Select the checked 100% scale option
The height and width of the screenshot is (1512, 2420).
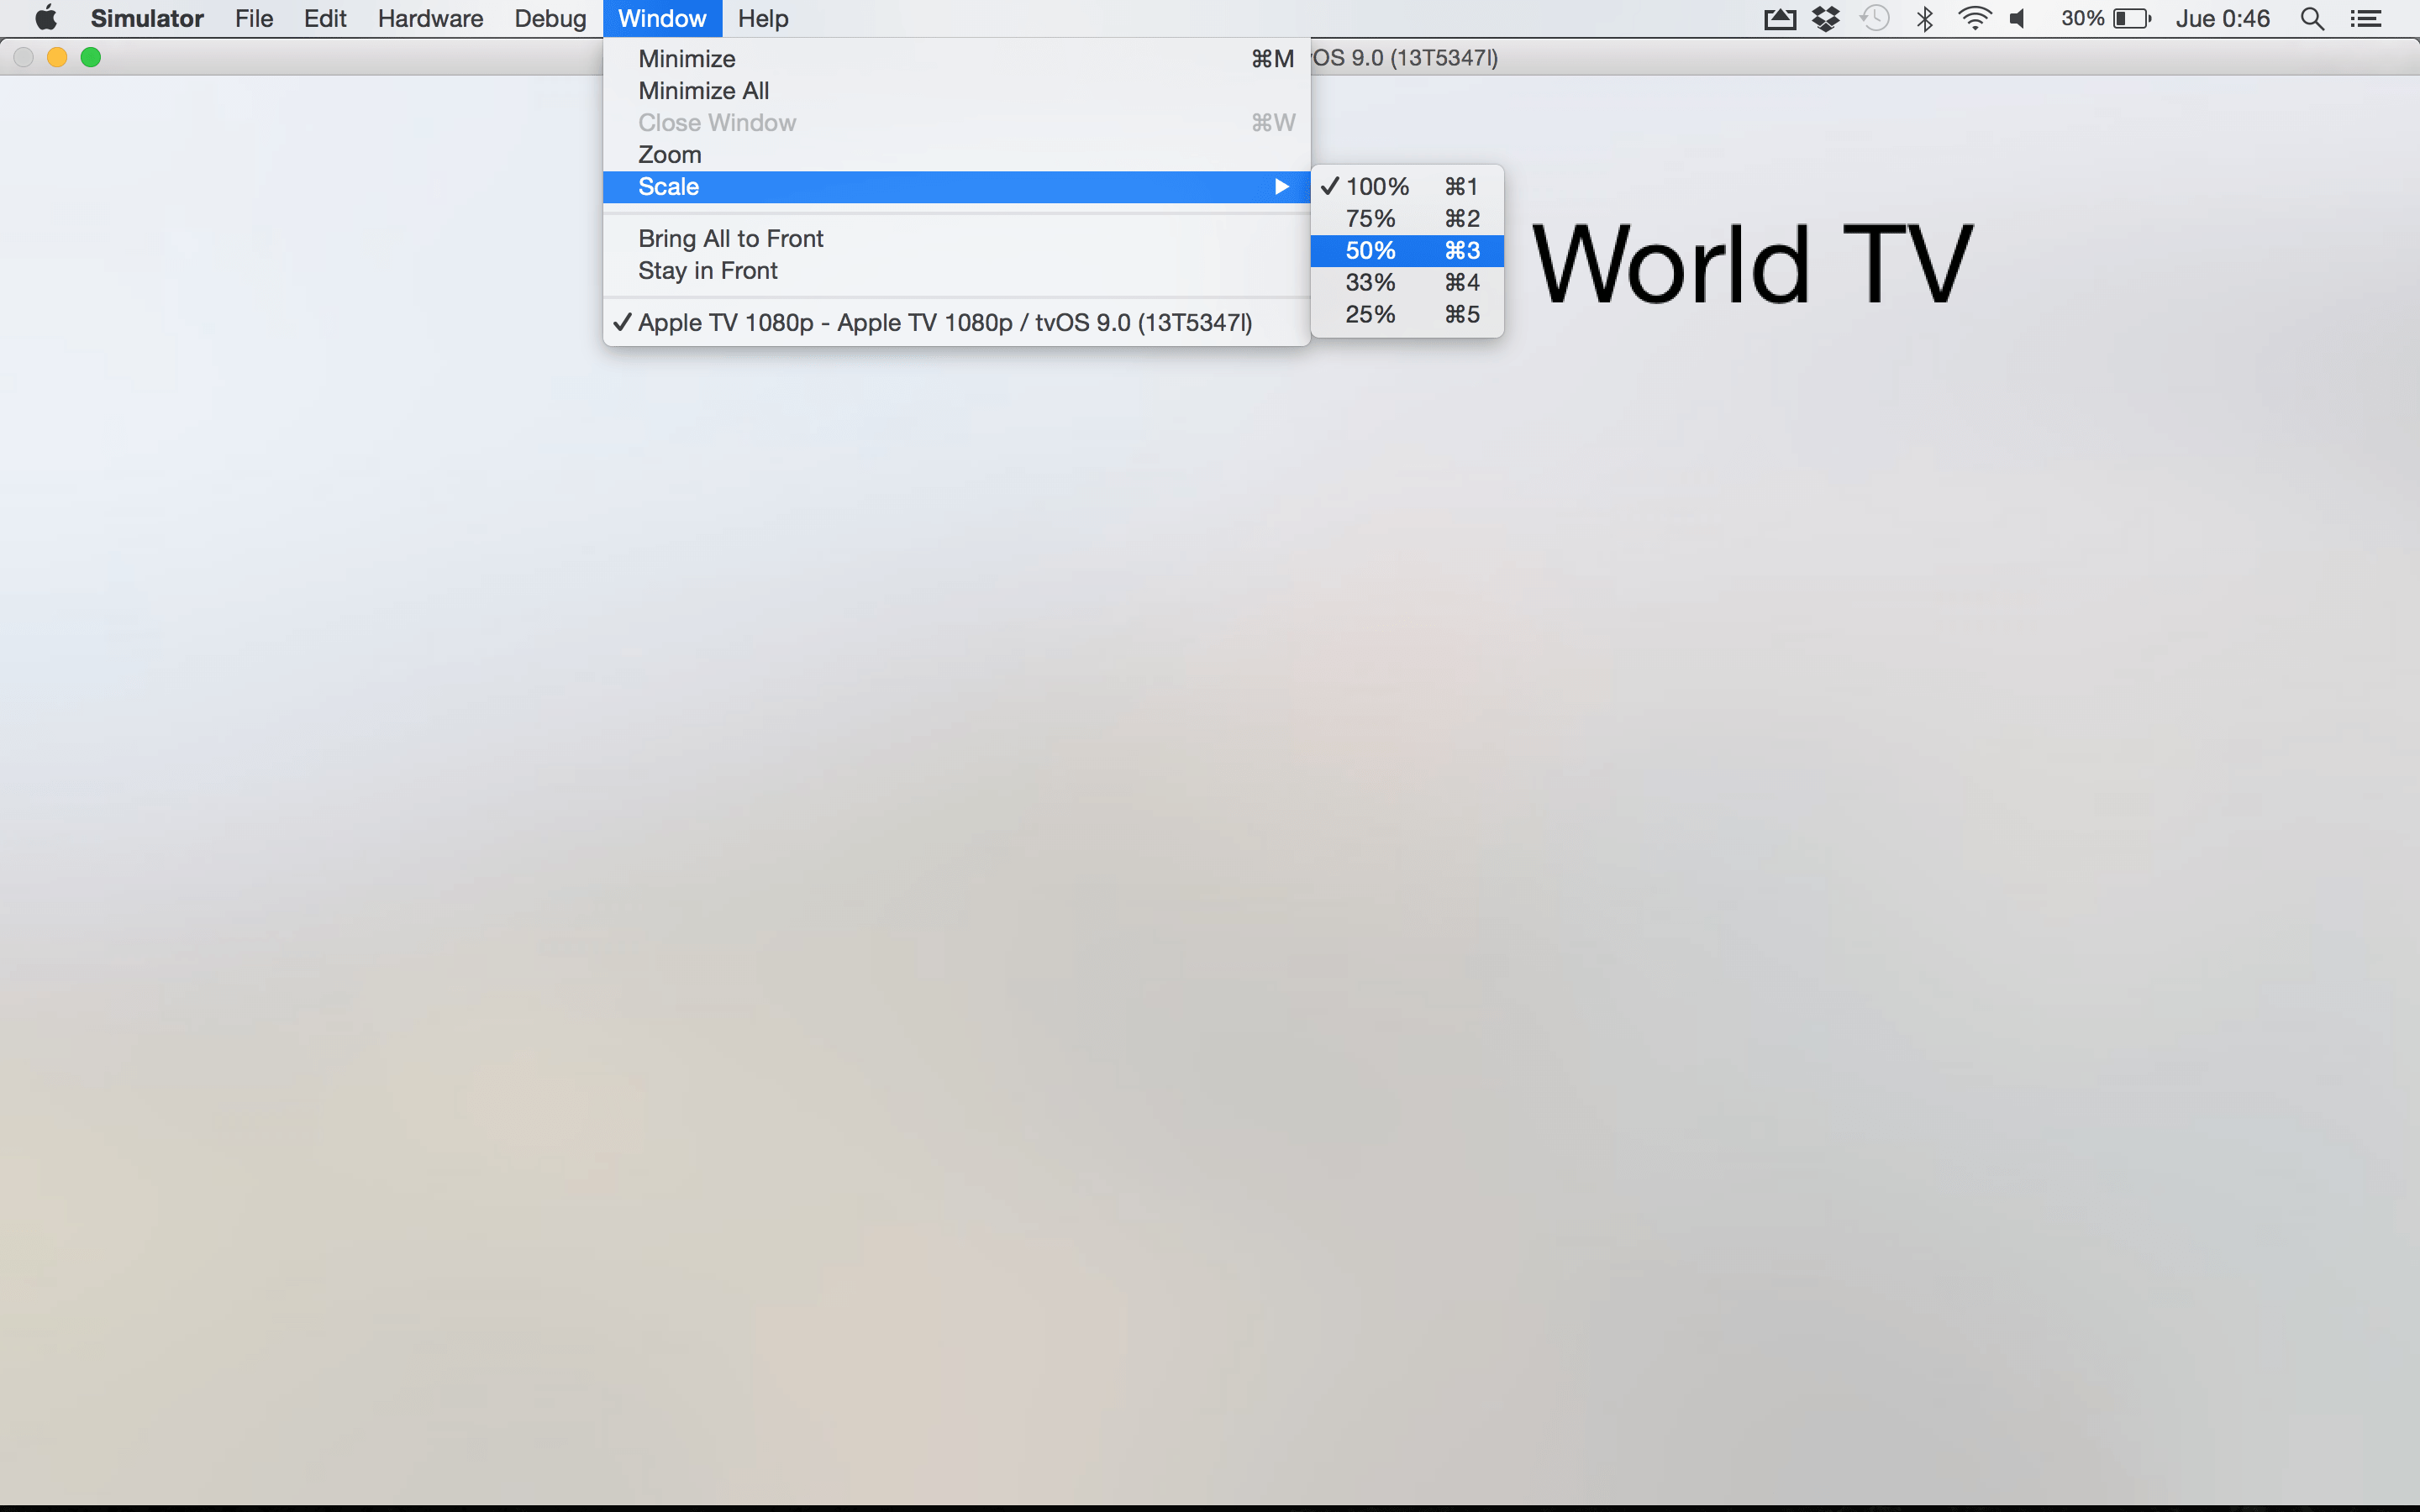1377,187
